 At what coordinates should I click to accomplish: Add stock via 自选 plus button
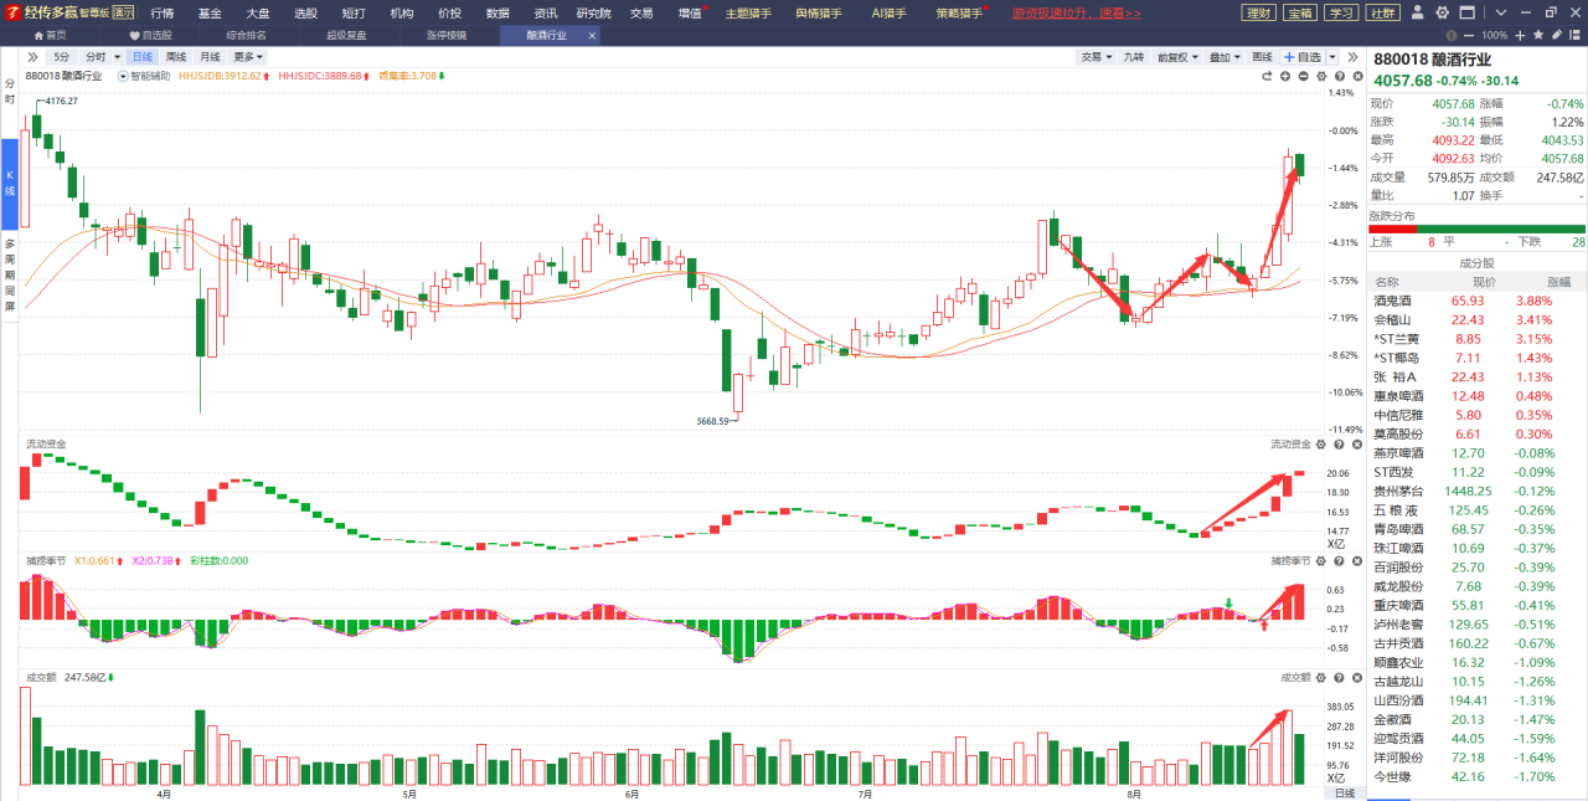pos(1302,57)
